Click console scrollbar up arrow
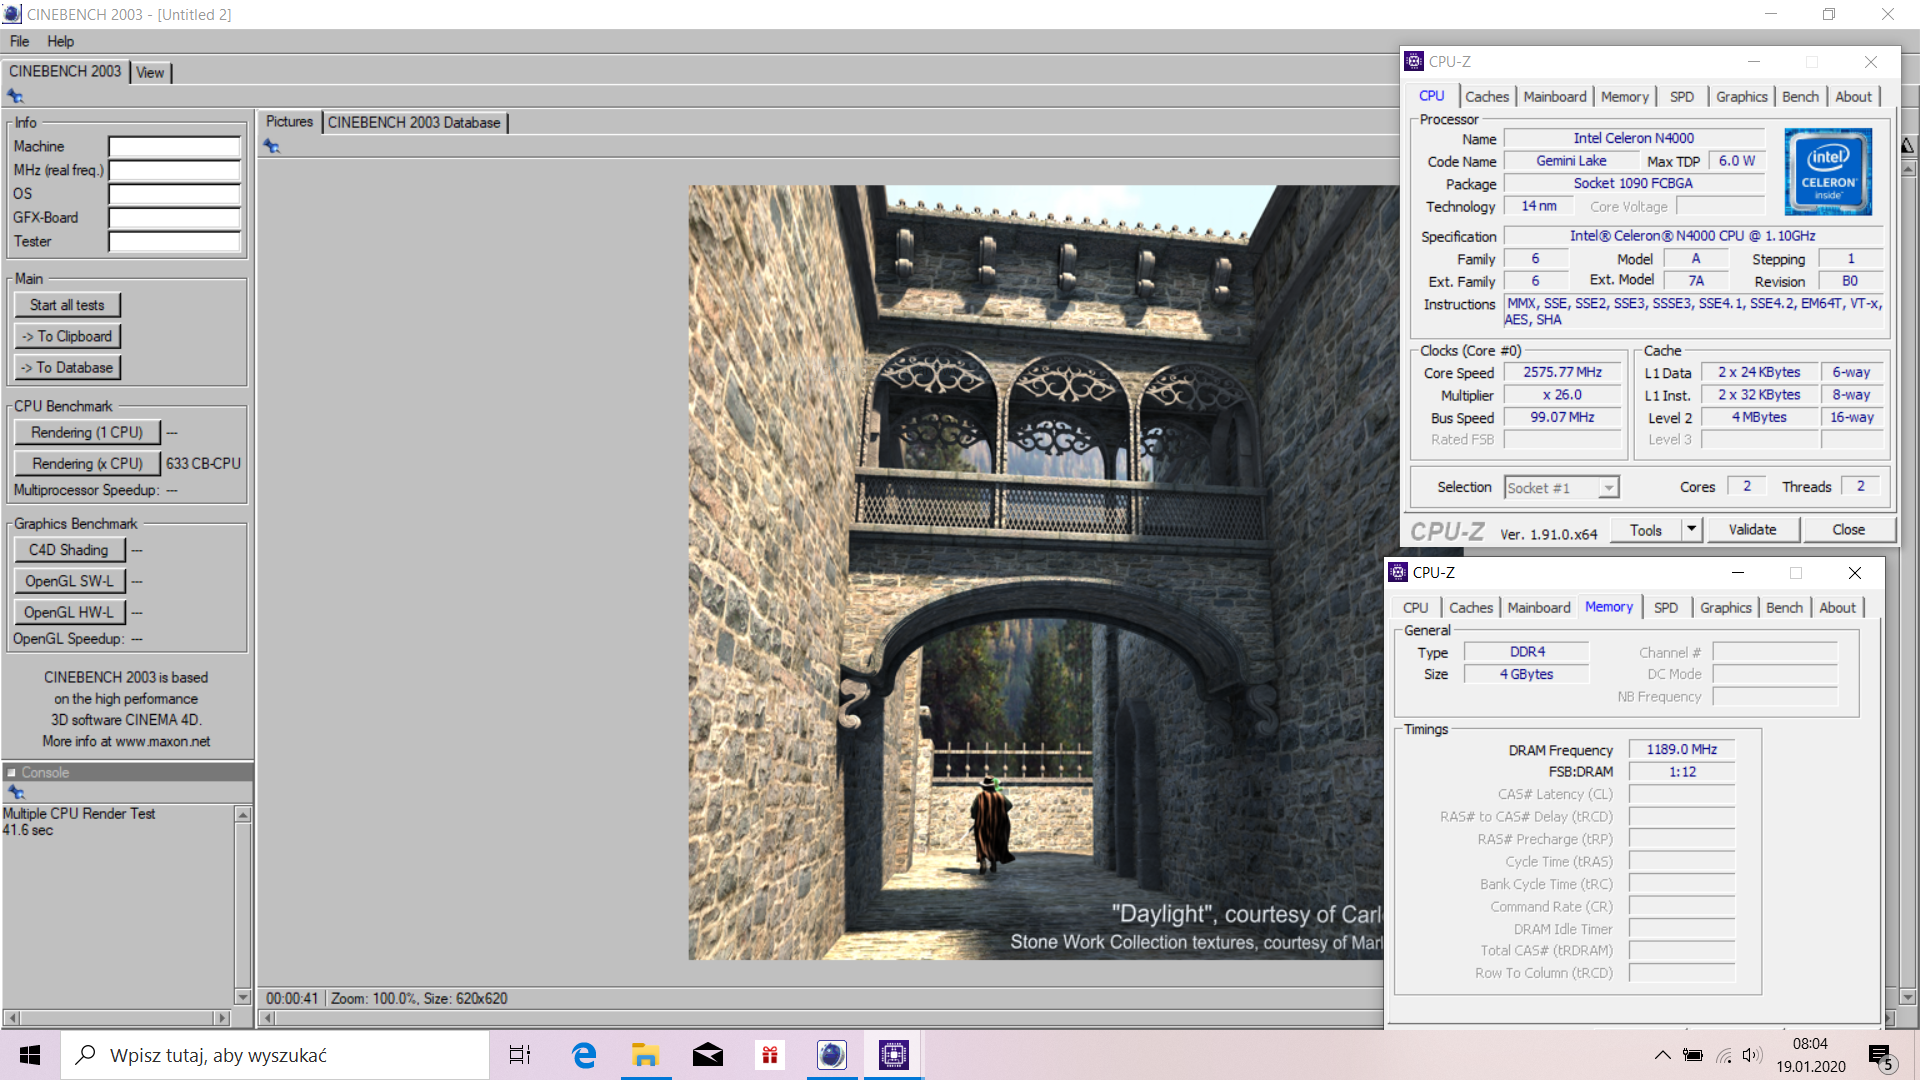The height and width of the screenshot is (1080, 1920). point(242,815)
